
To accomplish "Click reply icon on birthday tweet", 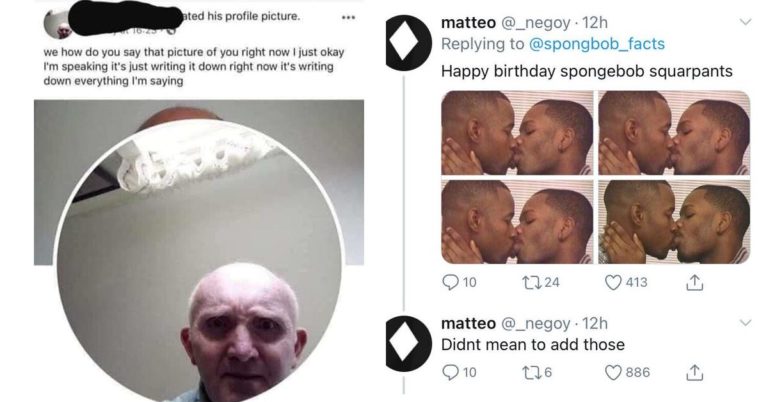I will (450, 282).
